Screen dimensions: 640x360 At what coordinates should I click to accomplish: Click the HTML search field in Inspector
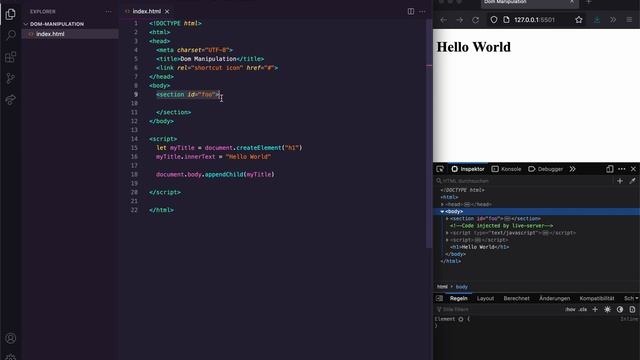coord(524,181)
